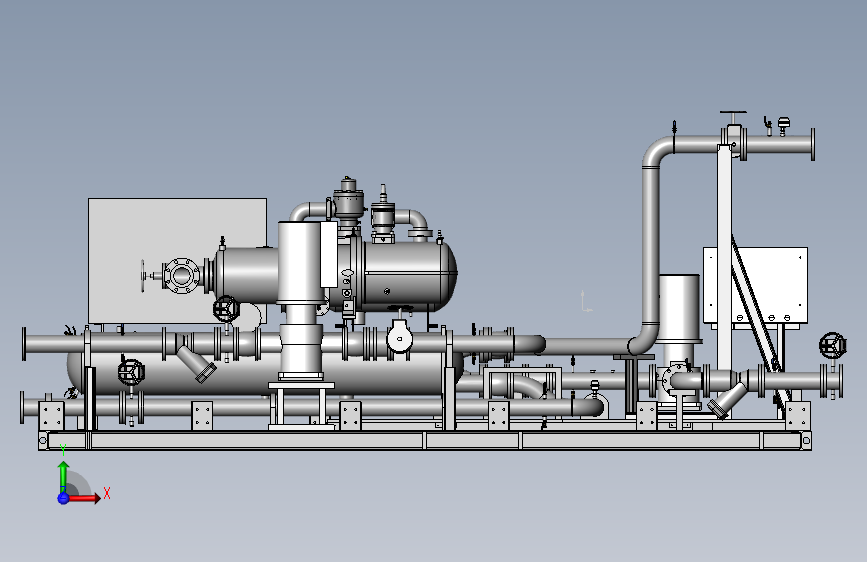Select the upper horizontal pressure vessel's domed end
The height and width of the screenshot is (562, 867).
[447, 274]
